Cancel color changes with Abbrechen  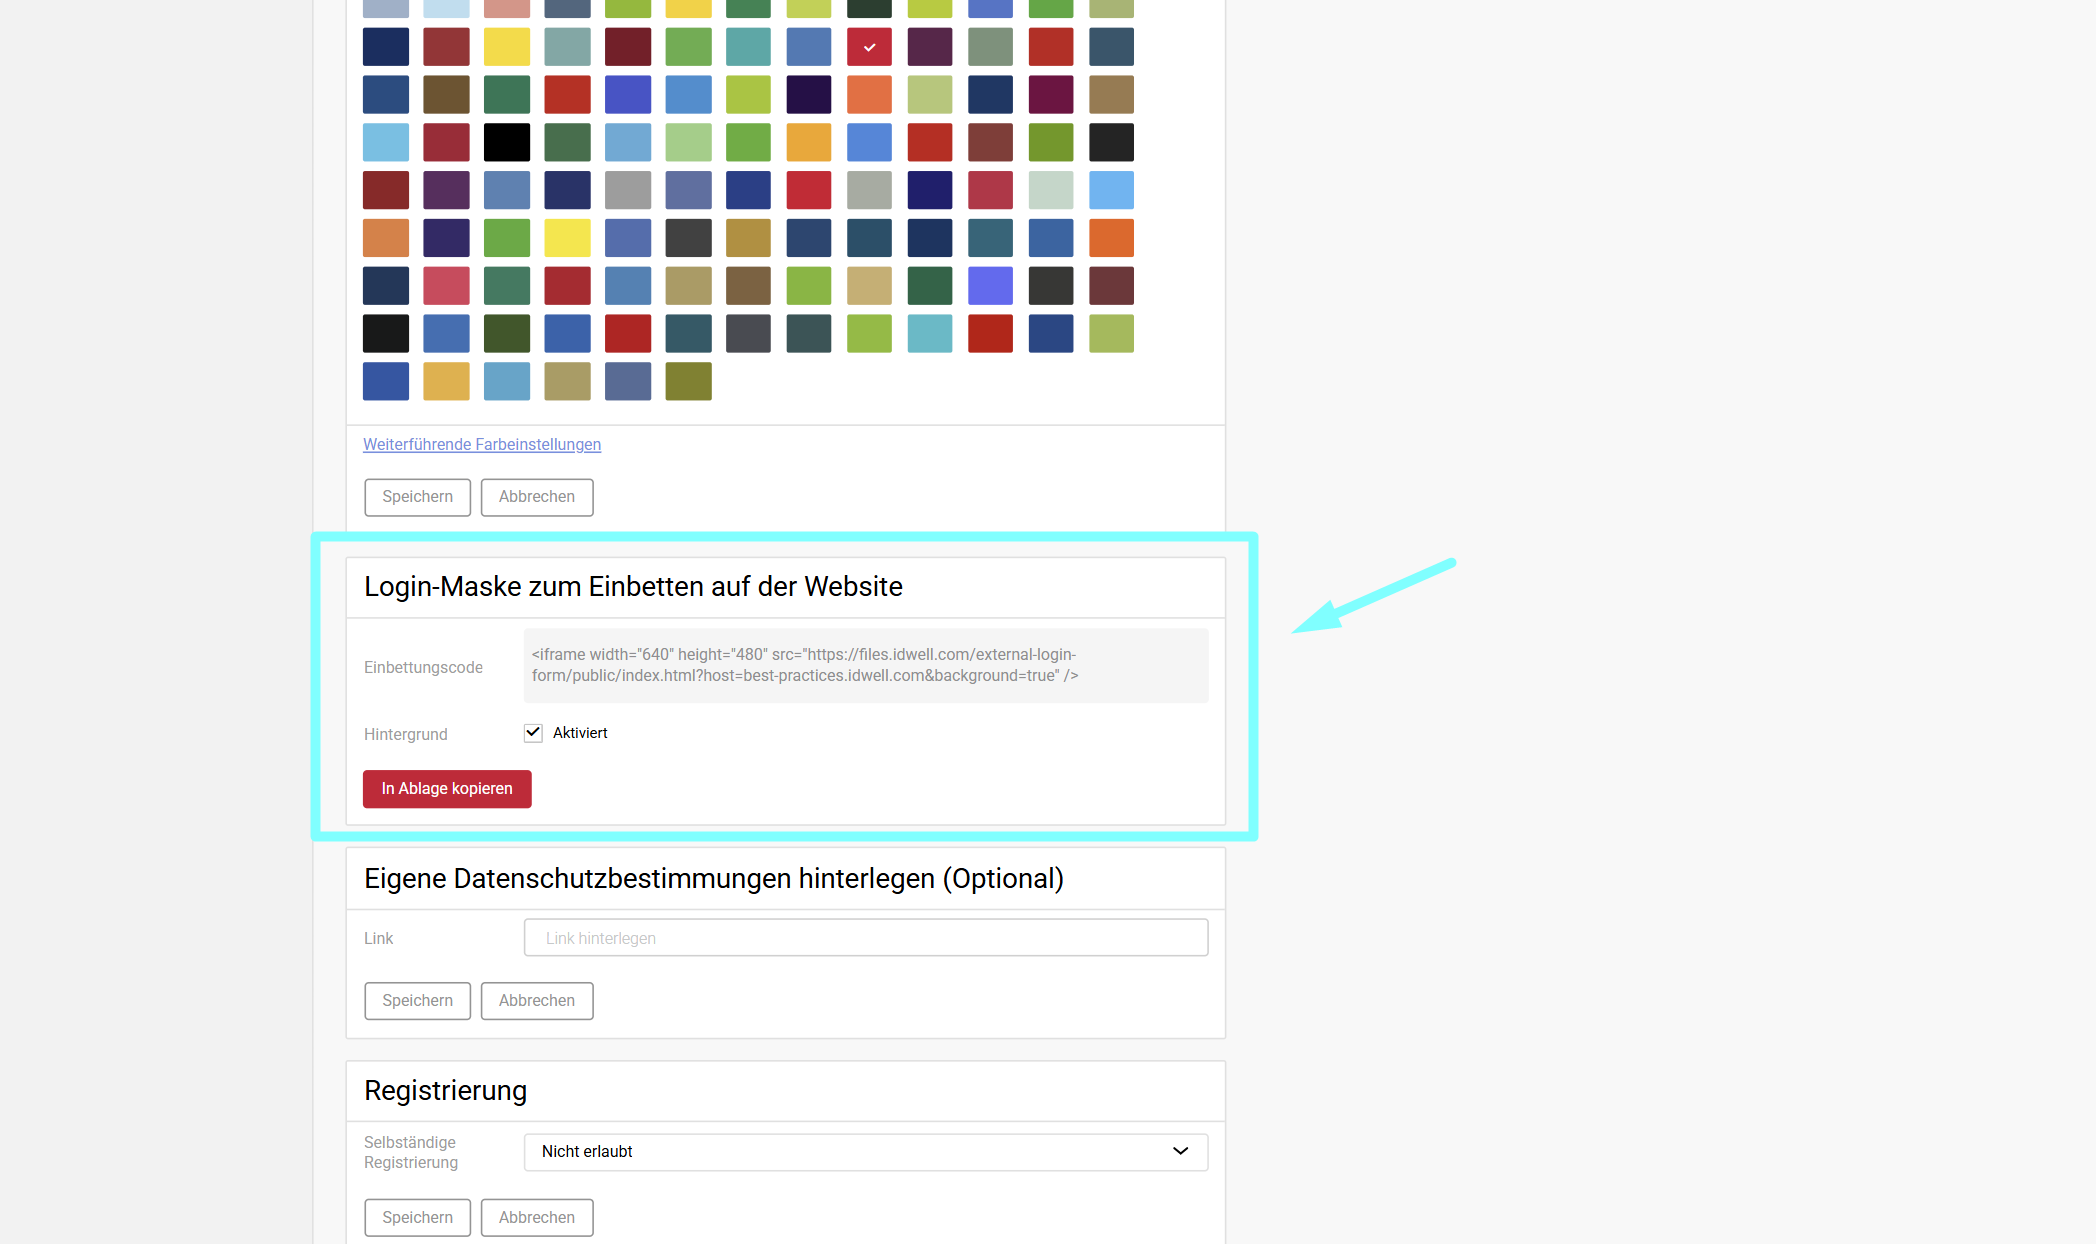(537, 497)
